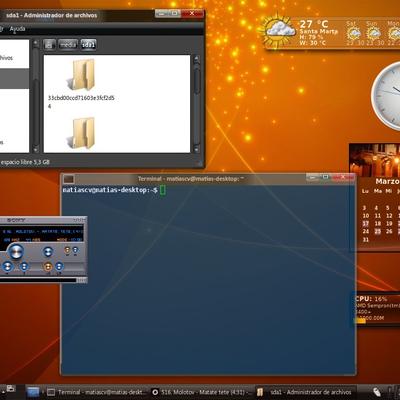Click the orange round button in the player's bottom row

coord(48,266)
